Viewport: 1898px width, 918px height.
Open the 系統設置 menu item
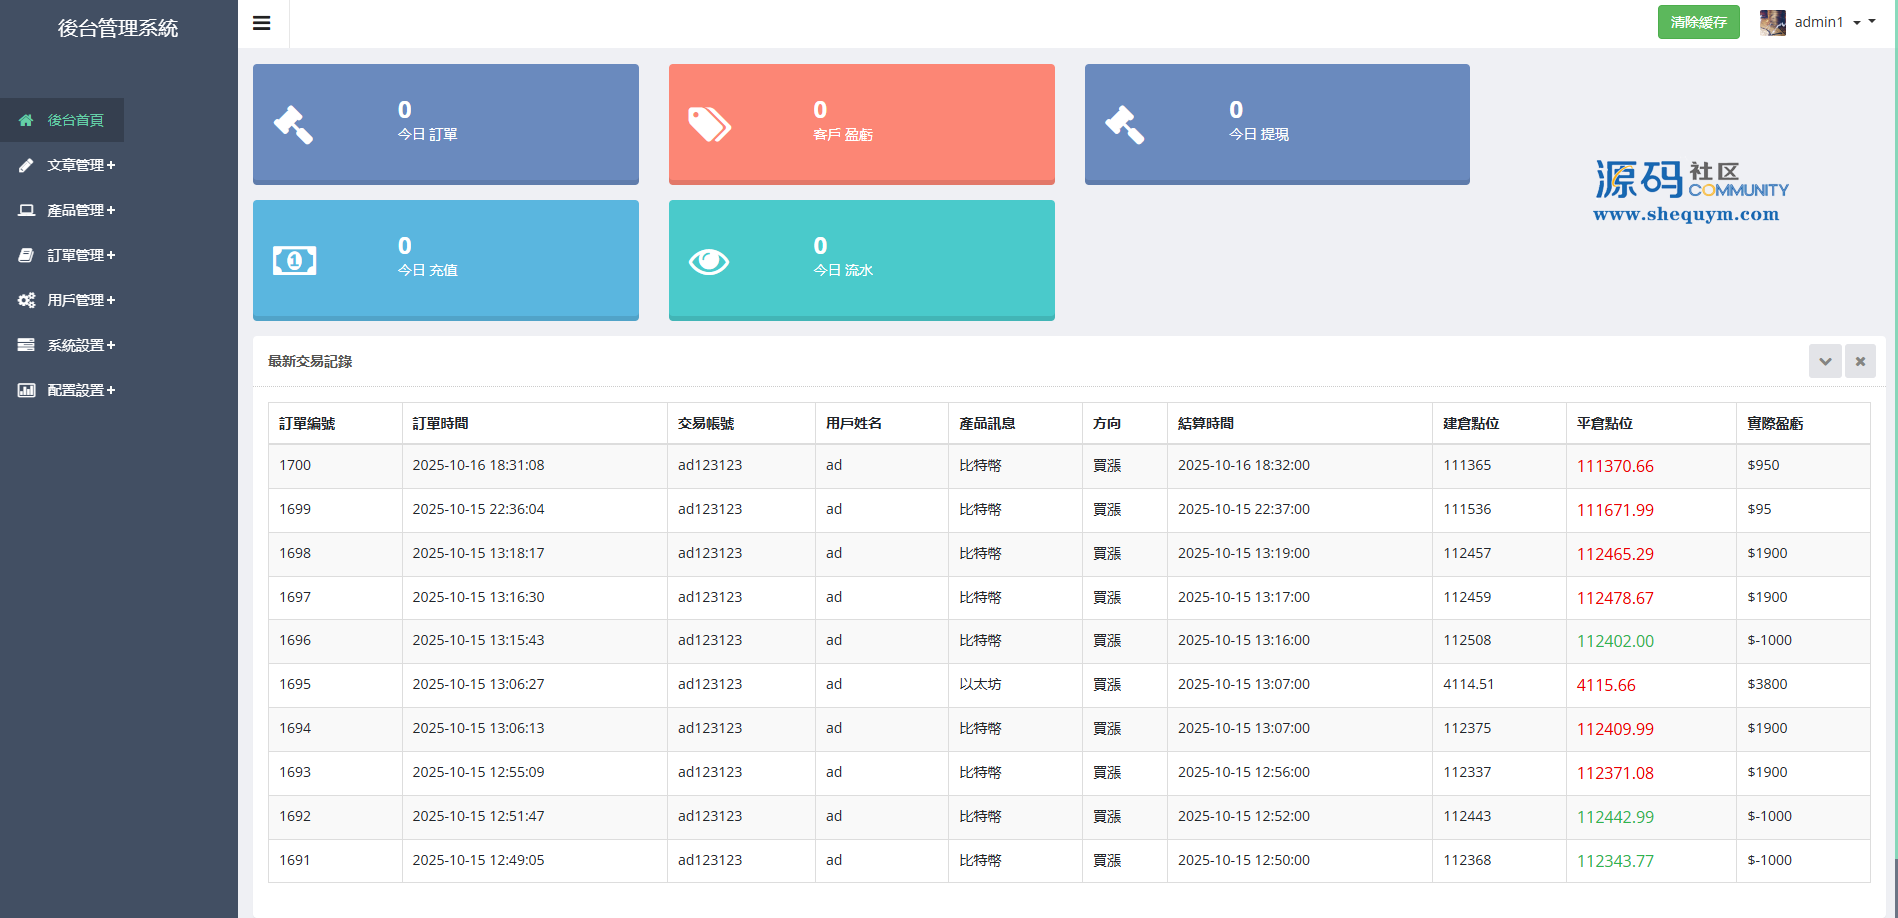tap(81, 345)
